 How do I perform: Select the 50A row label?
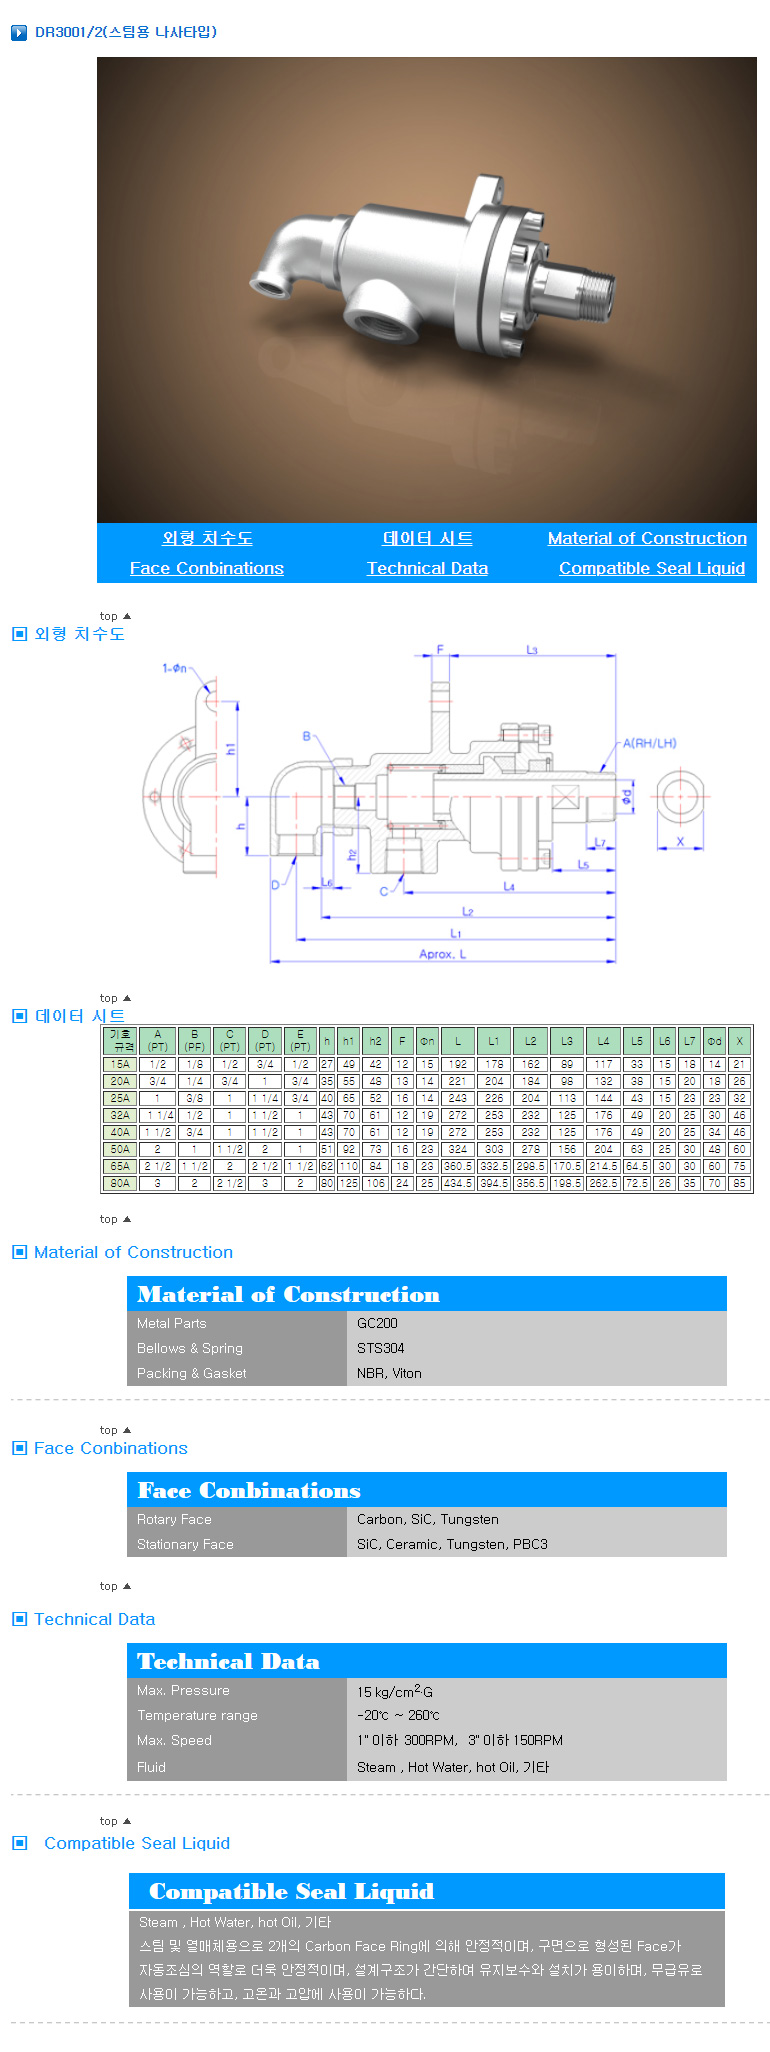[x=121, y=1149]
